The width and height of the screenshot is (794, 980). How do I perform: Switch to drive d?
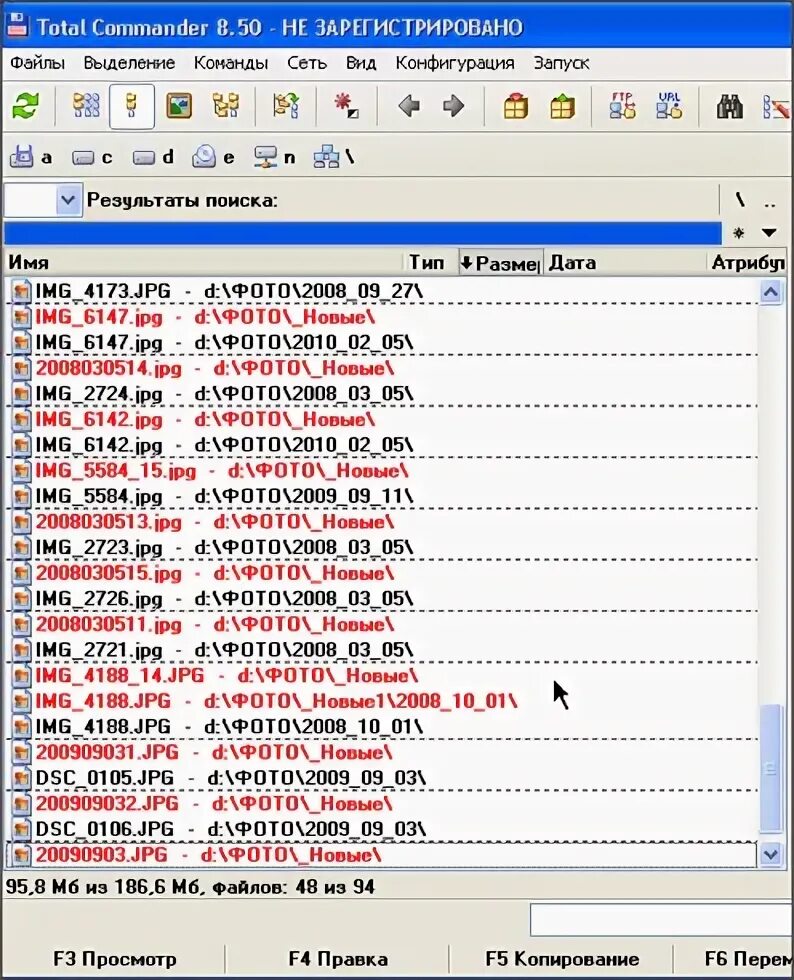coord(153,157)
